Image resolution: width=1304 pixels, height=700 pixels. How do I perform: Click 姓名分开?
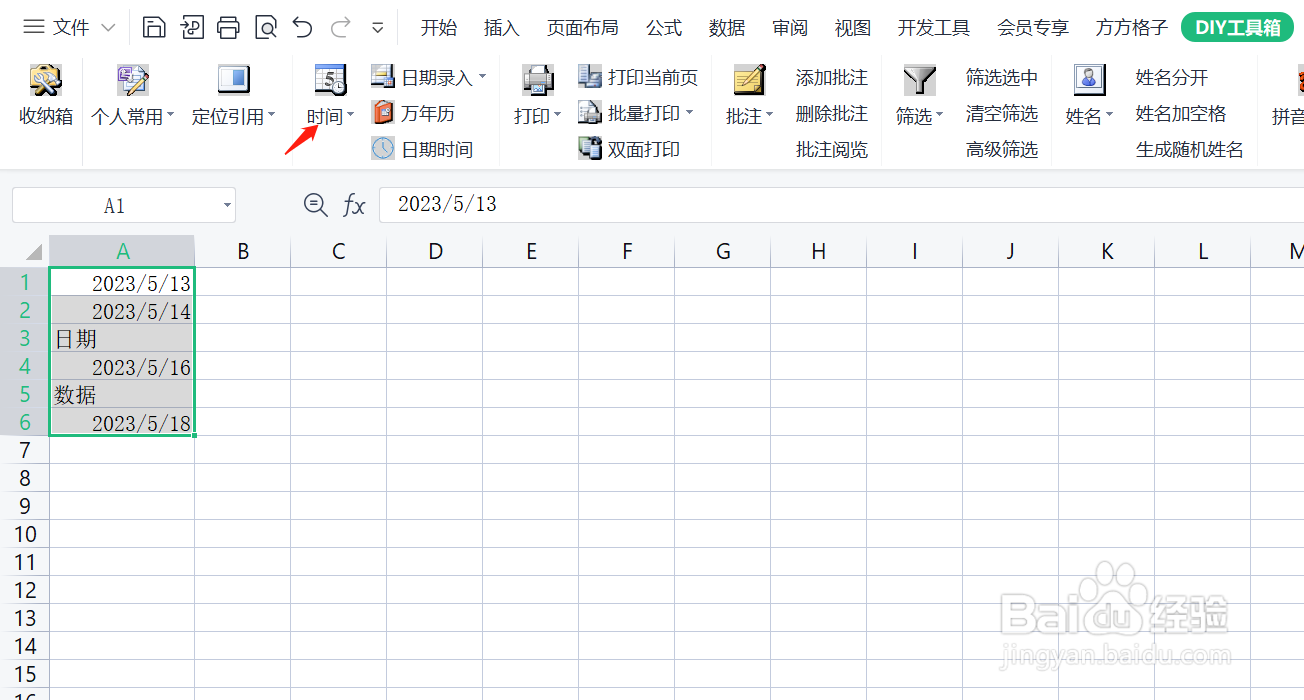click(x=1172, y=77)
